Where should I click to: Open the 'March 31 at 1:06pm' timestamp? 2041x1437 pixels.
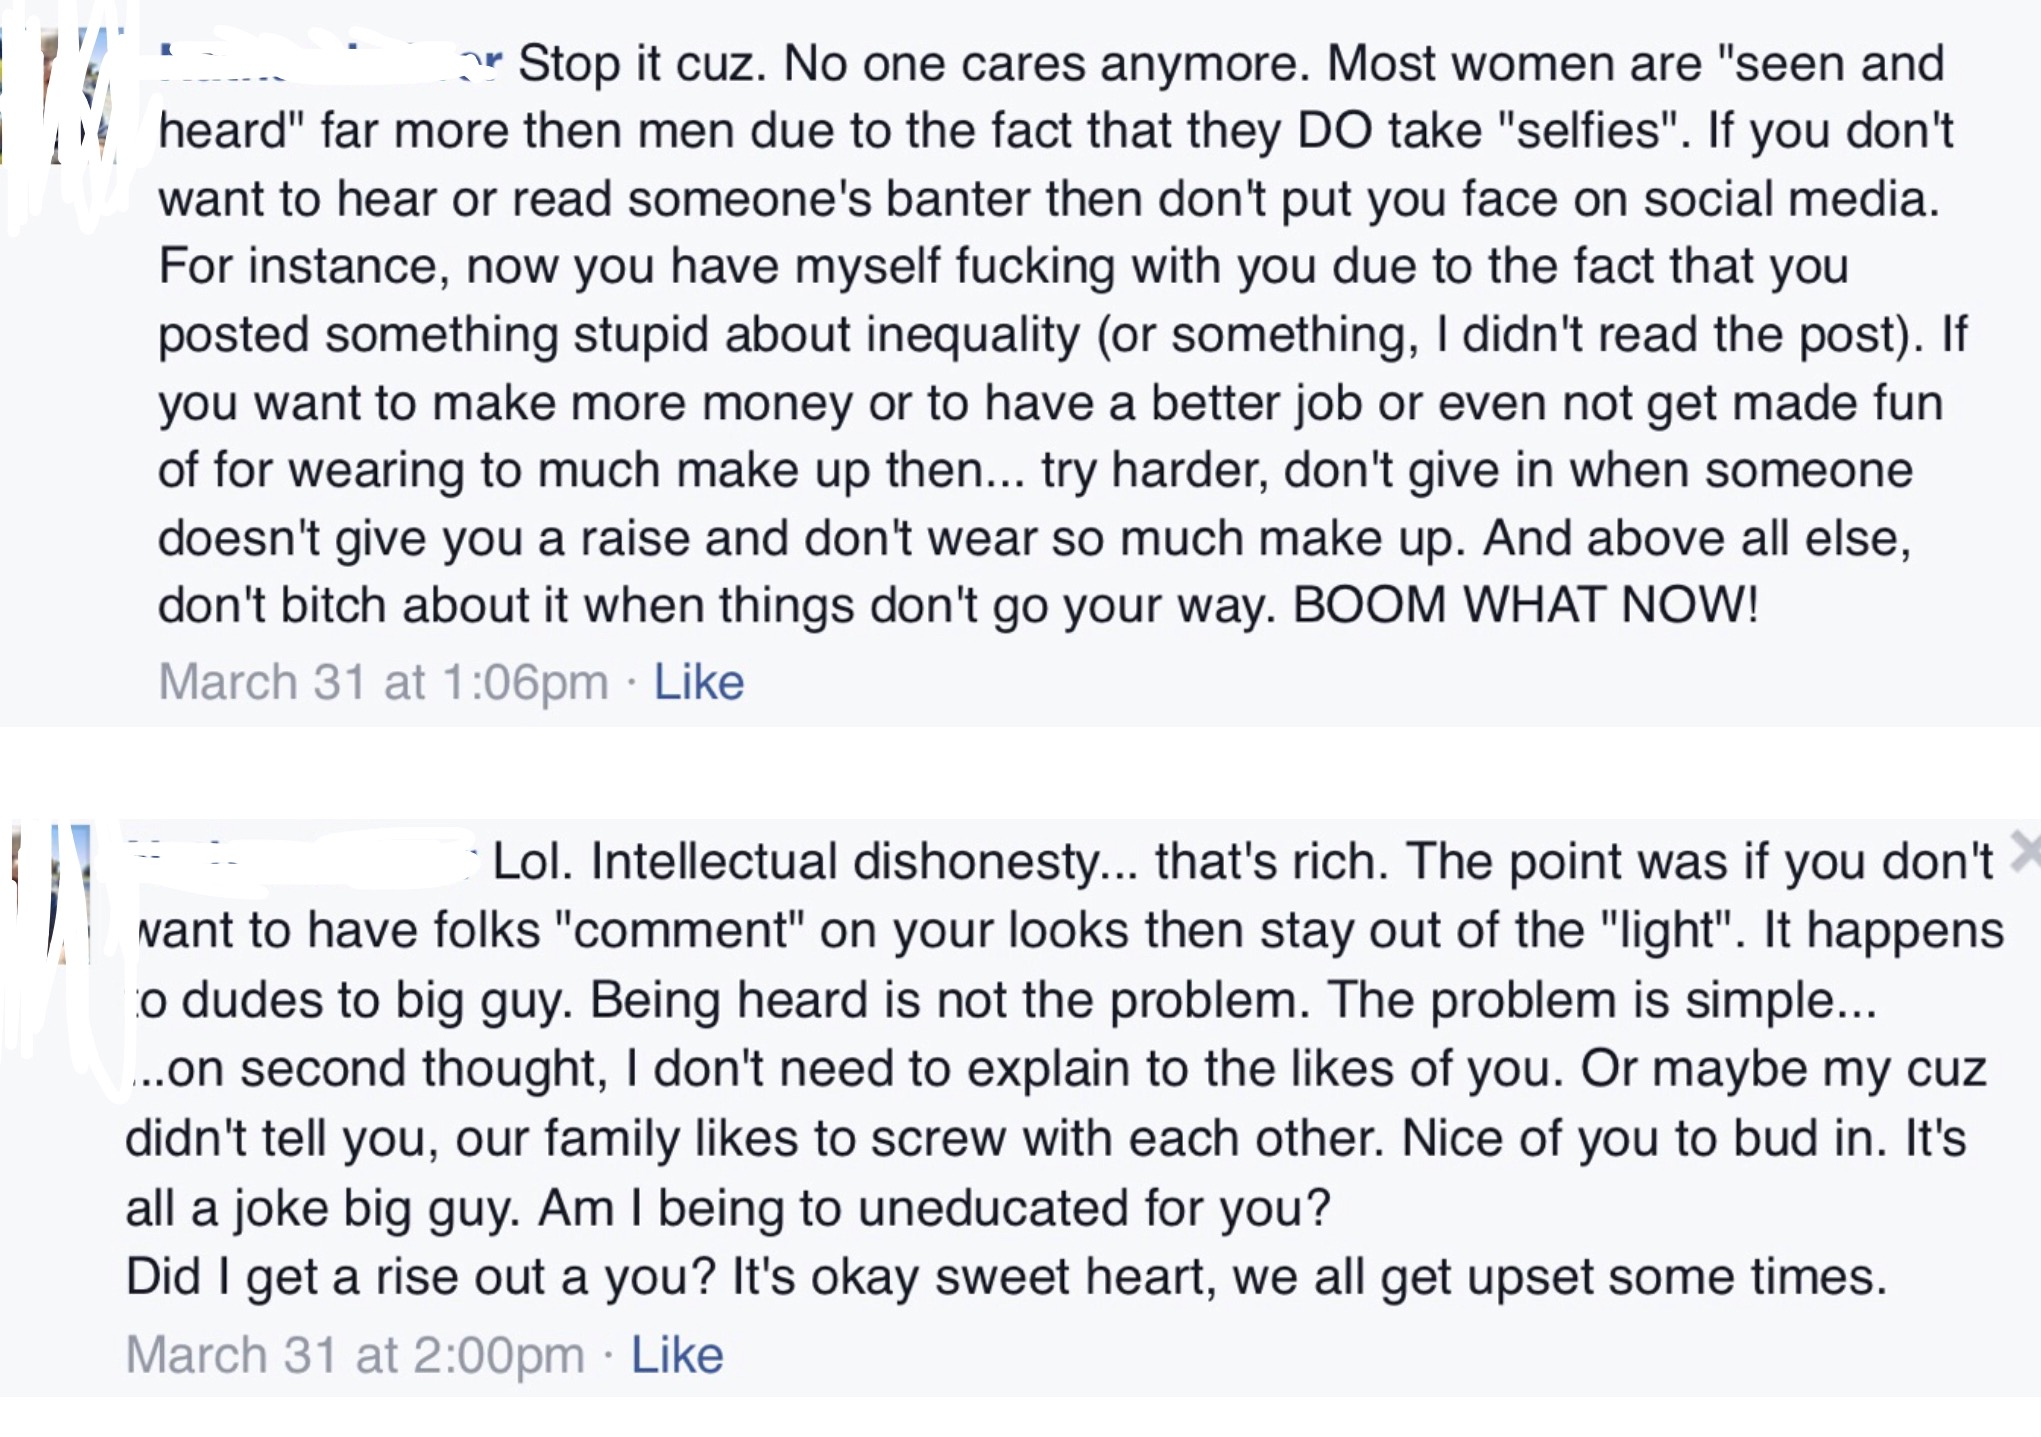[x=383, y=683]
